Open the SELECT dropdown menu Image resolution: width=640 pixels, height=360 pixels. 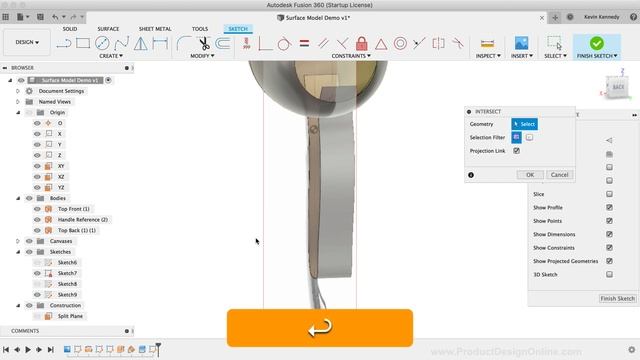[x=555, y=56]
